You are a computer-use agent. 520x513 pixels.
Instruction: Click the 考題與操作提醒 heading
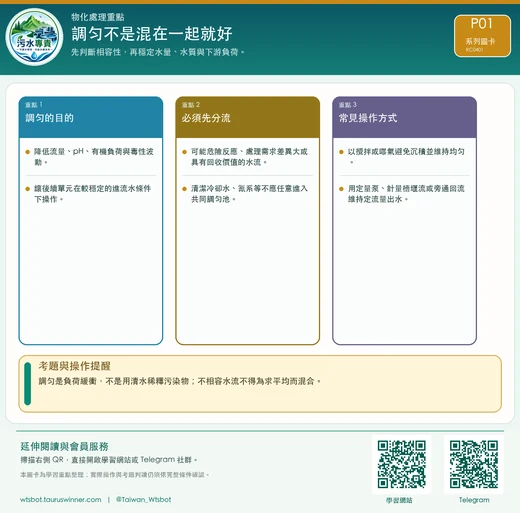[x=74, y=366]
